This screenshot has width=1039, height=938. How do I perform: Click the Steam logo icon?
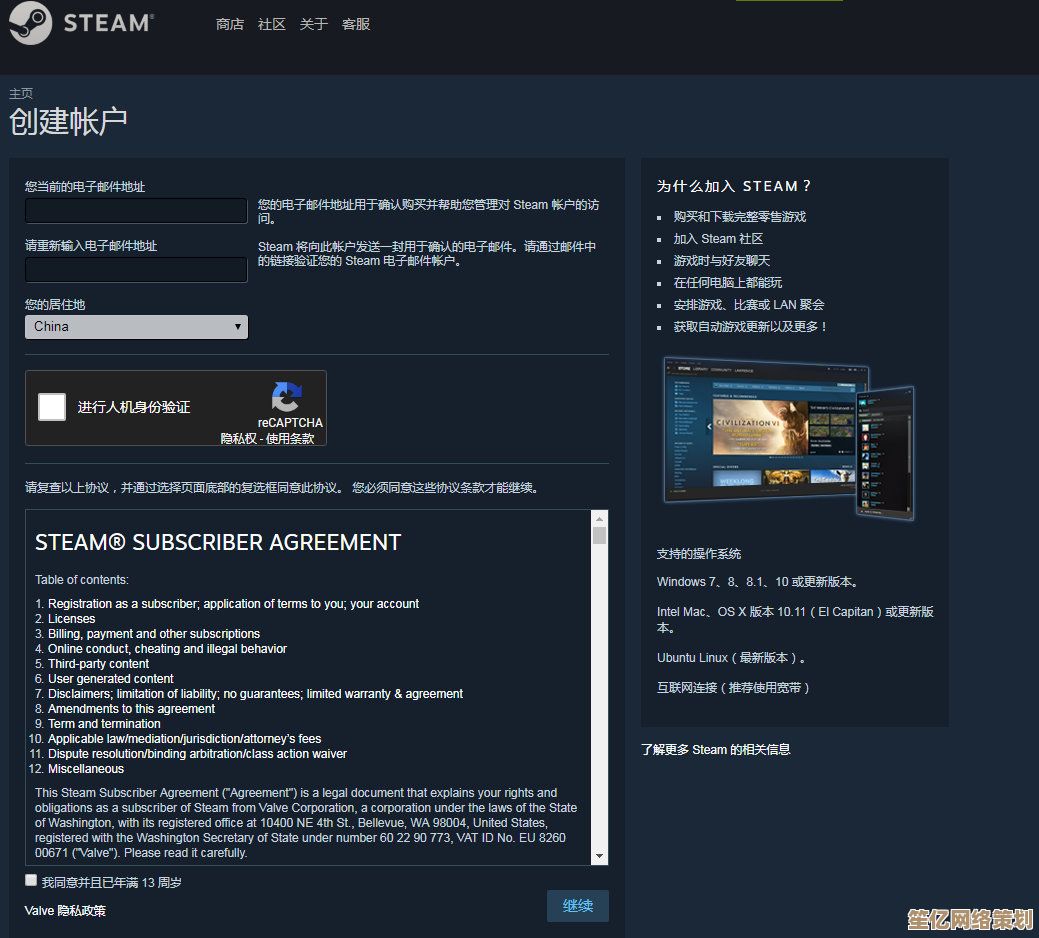click(x=30, y=23)
